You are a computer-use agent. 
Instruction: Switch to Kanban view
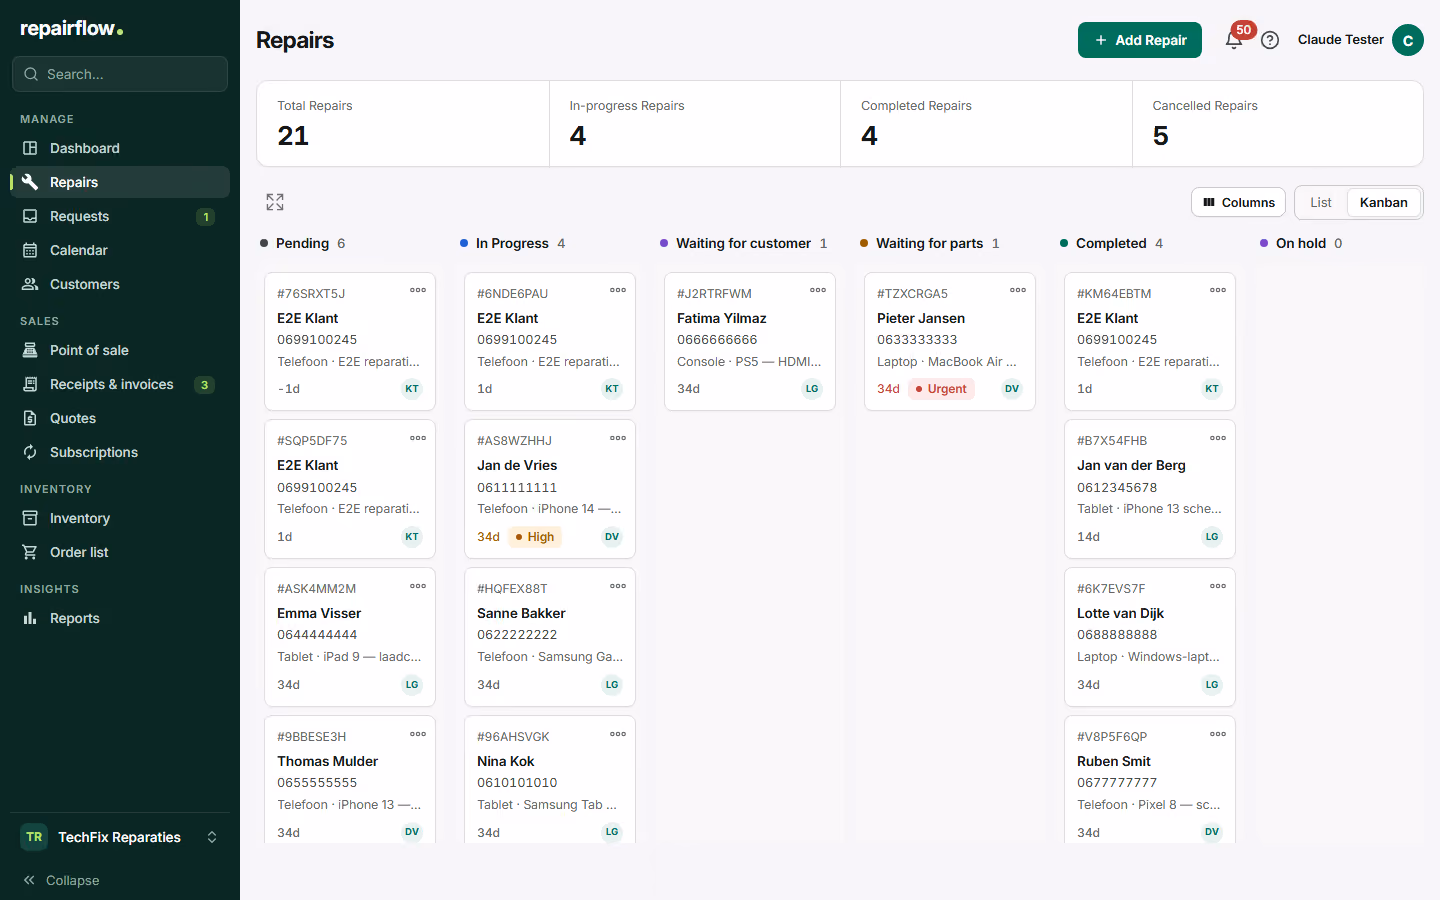pyautogui.click(x=1384, y=202)
